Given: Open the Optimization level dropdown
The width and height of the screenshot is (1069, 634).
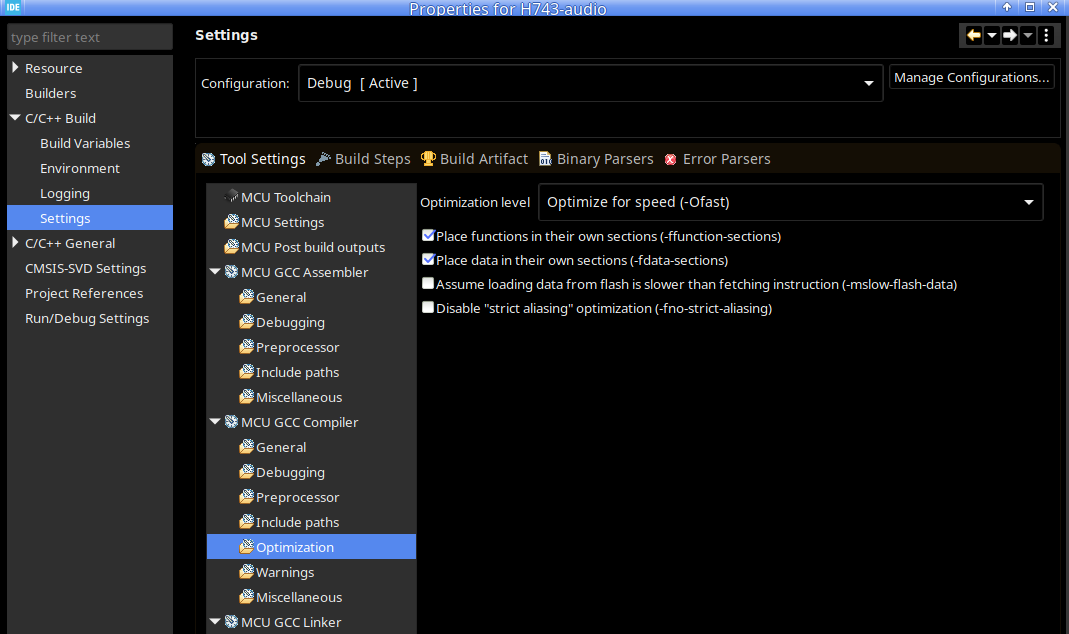Looking at the screenshot, I should pyautogui.click(x=790, y=202).
